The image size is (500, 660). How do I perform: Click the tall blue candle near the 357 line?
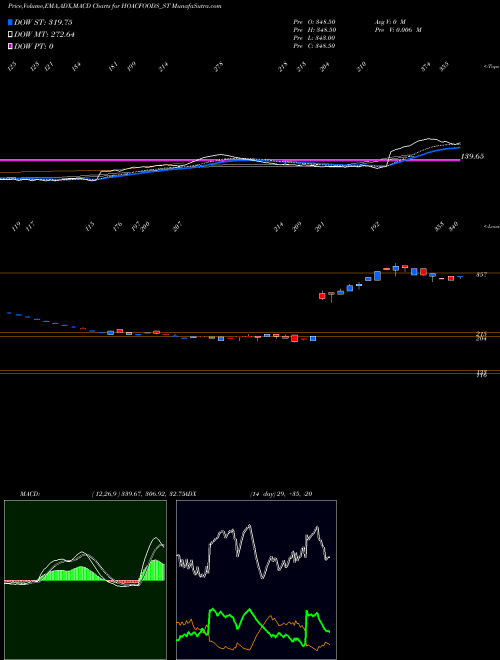click(x=377, y=276)
